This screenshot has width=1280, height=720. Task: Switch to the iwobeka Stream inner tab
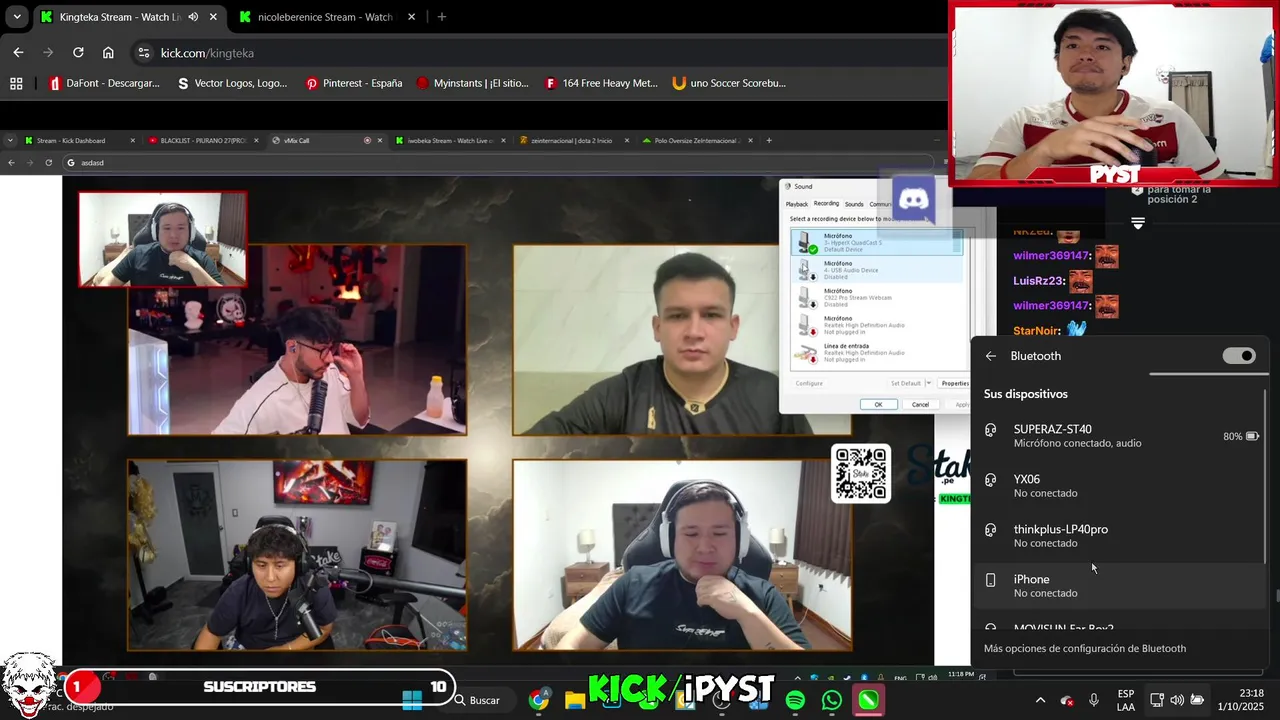pyautogui.click(x=450, y=141)
